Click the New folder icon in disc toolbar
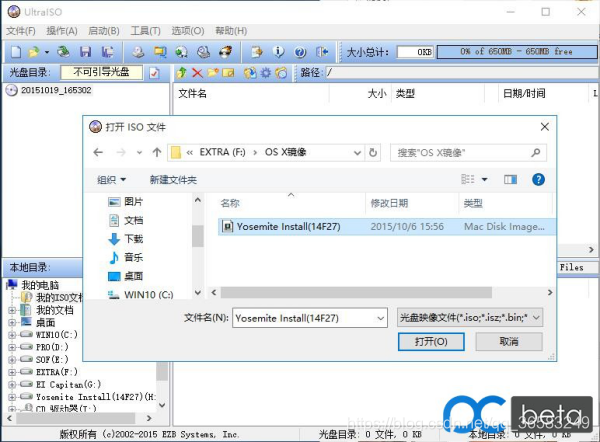Screen dimensions: 600x442 tap(213, 72)
